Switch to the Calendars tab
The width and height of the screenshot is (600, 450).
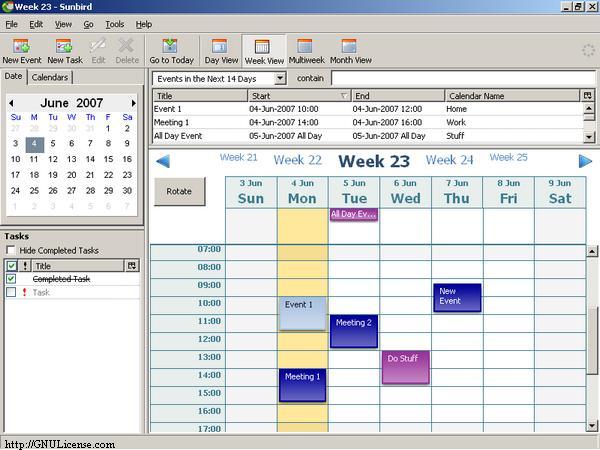(50, 77)
